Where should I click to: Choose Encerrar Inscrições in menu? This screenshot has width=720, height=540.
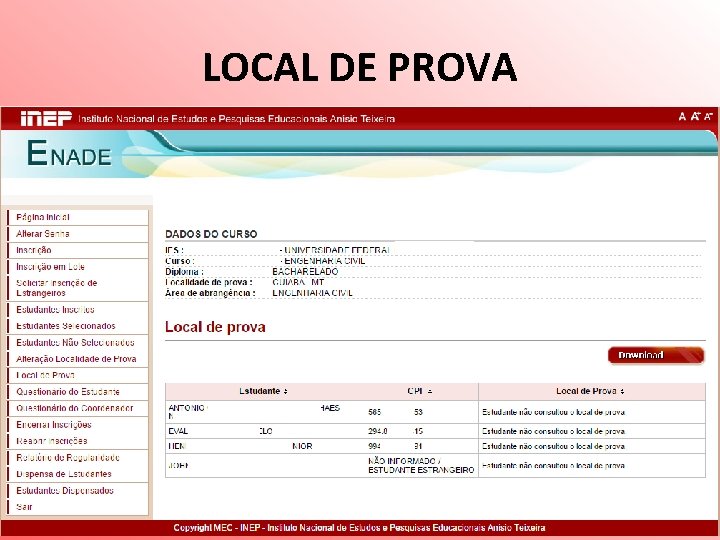(x=54, y=425)
